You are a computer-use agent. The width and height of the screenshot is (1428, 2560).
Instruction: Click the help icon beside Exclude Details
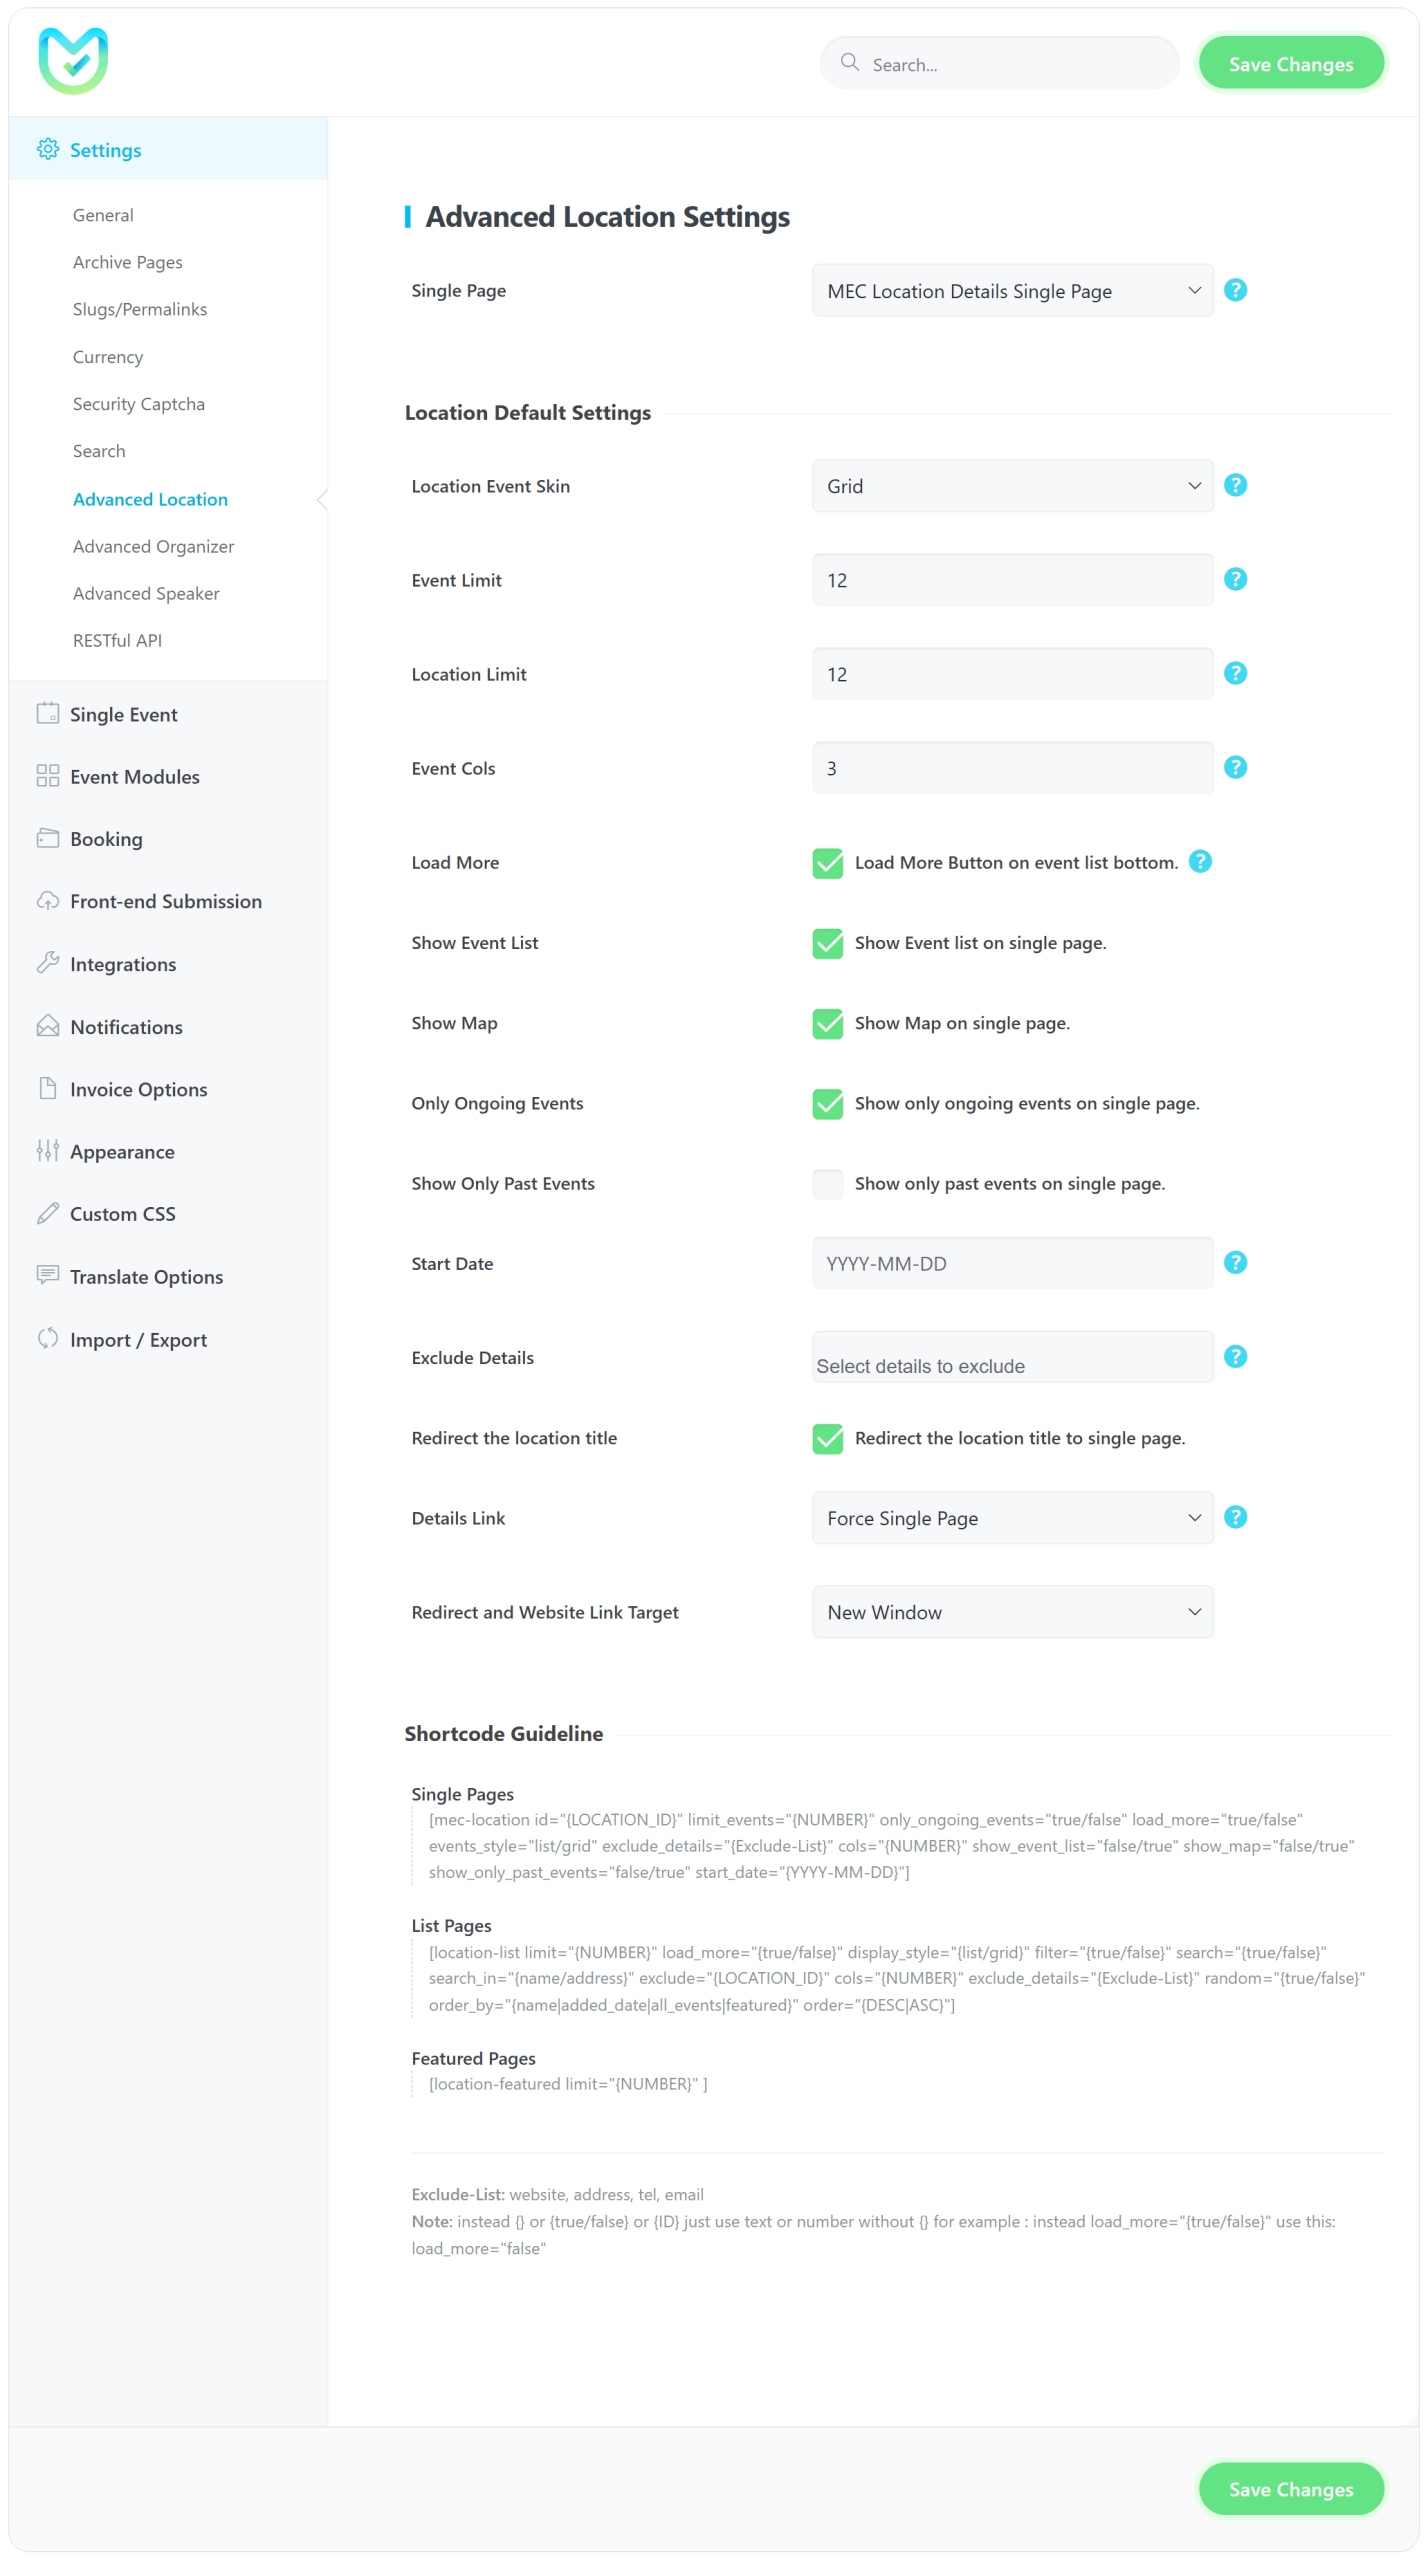click(x=1235, y=1357)
